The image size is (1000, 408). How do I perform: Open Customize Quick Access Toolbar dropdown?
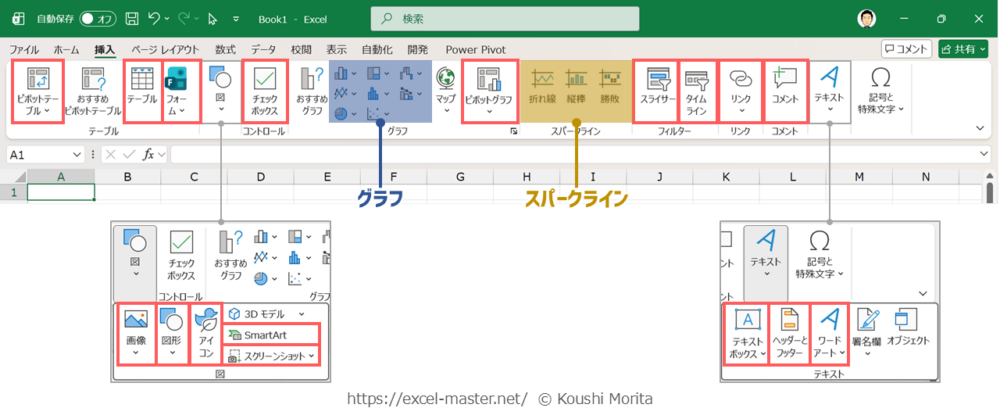[235, 19]
